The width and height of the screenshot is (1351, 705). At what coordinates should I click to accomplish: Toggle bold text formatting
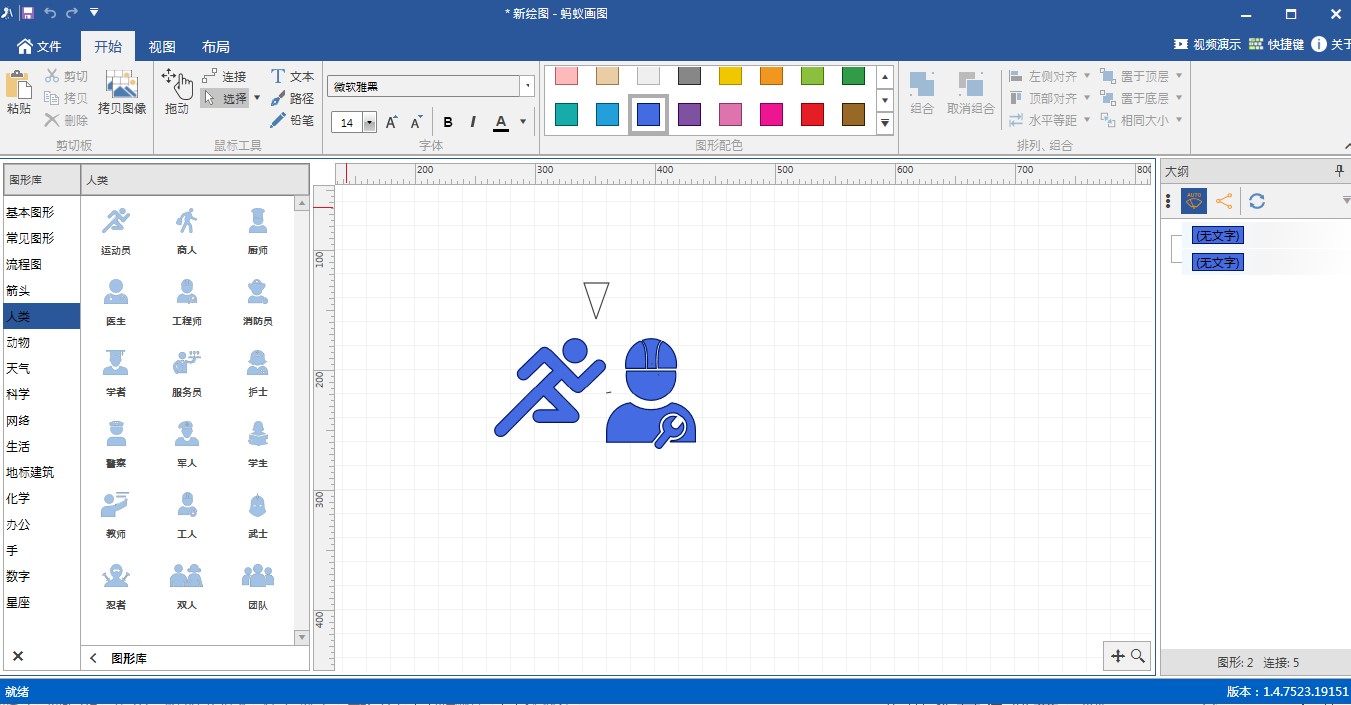(448, 122)
